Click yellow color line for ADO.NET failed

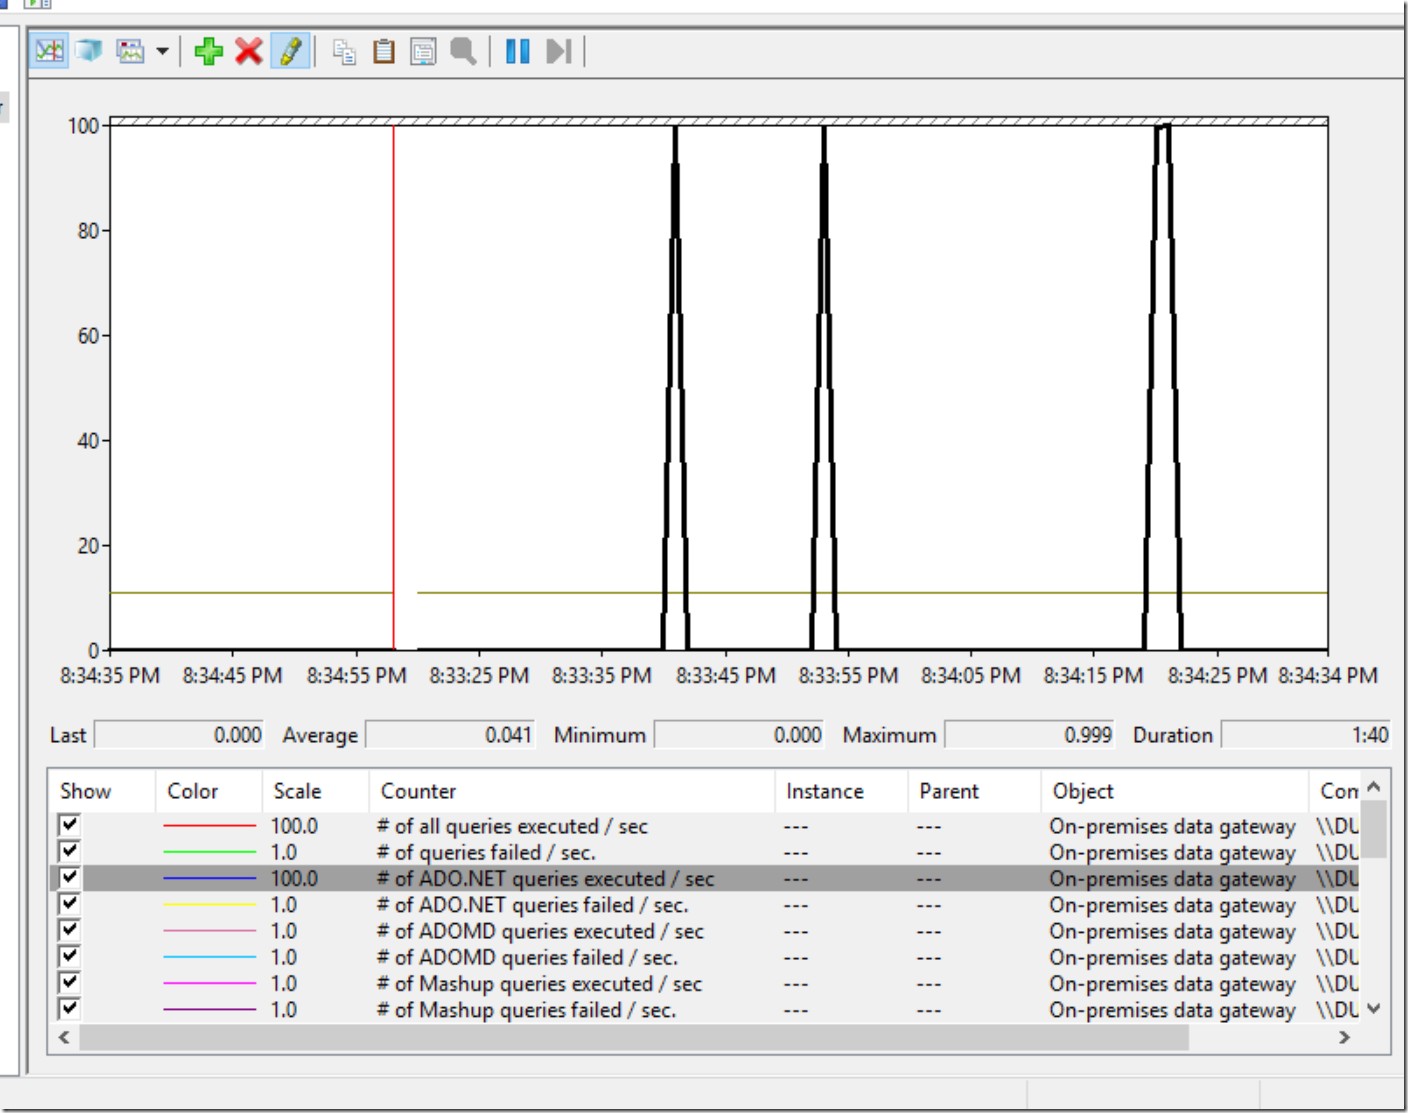click(x=209, y=905)
